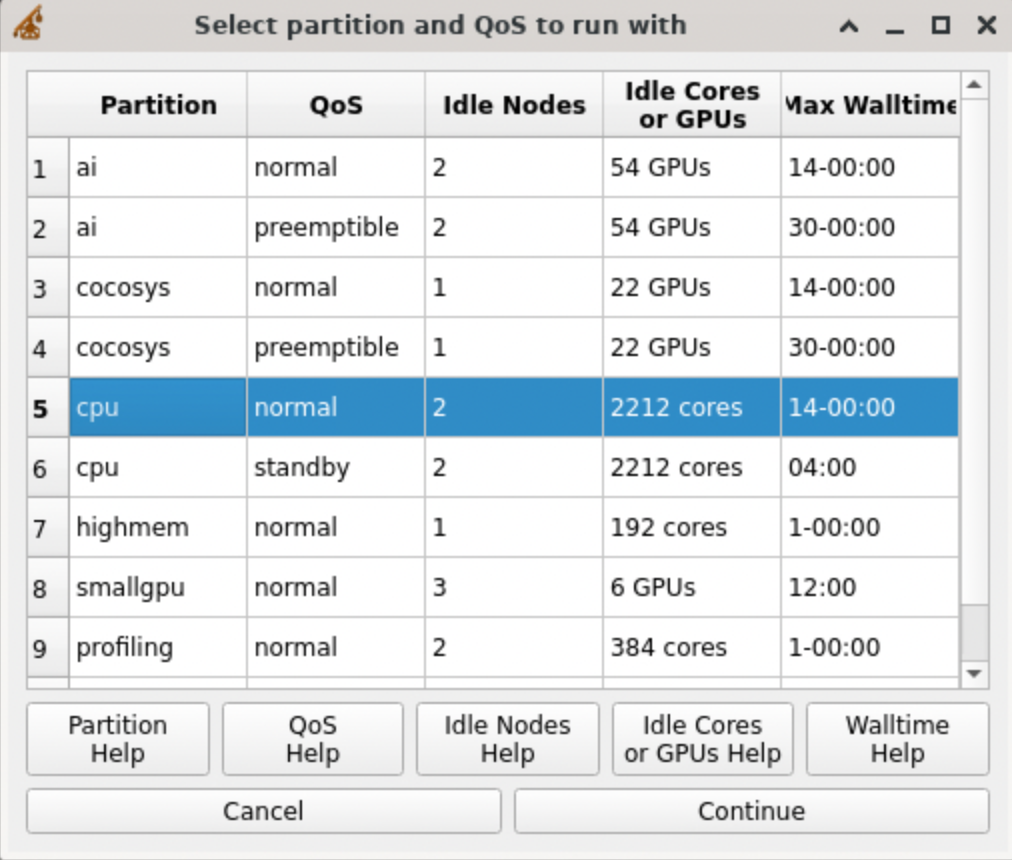Click the scrollbar up arrow
Screen dimensions: 1012x860
click(x=975, y=85)
